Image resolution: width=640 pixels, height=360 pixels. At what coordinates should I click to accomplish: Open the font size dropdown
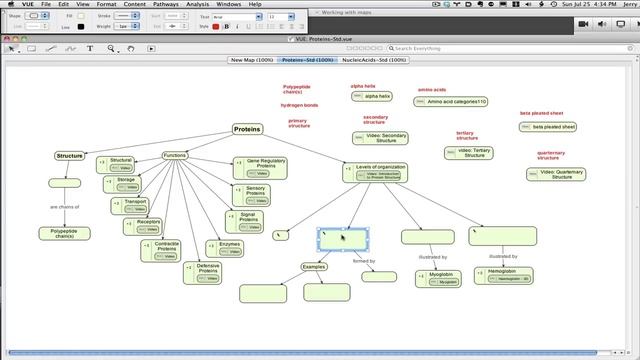(x=281, y=17)
